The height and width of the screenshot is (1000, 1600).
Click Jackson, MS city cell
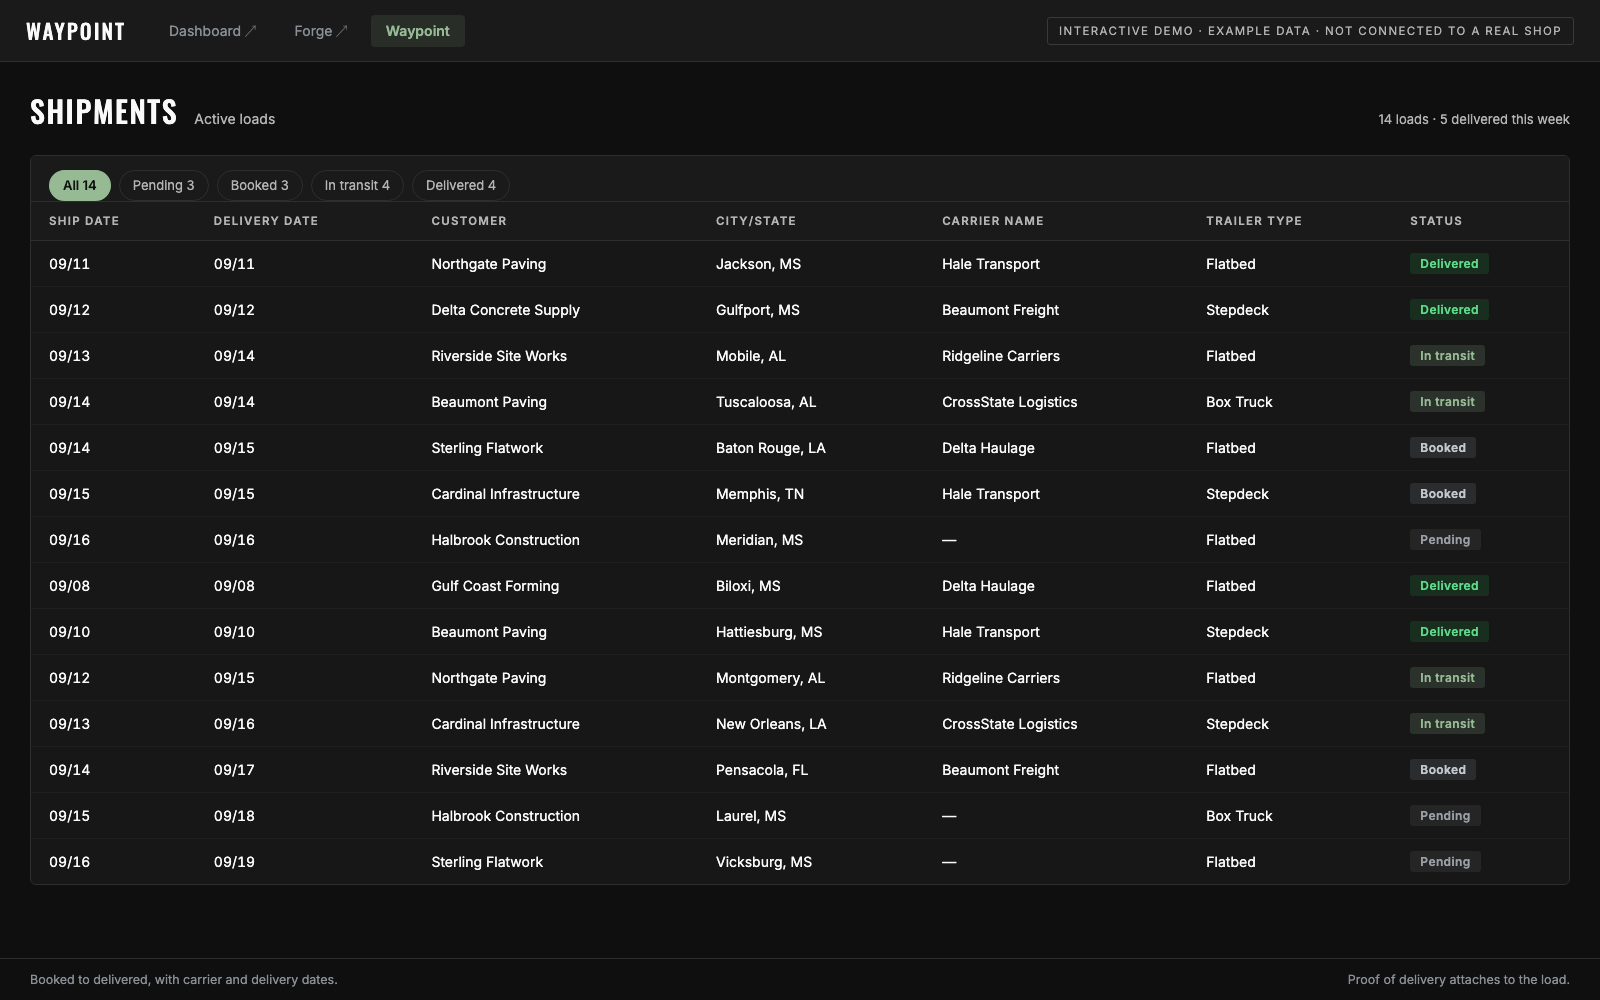pyautogui.click(x=758, y=264)
